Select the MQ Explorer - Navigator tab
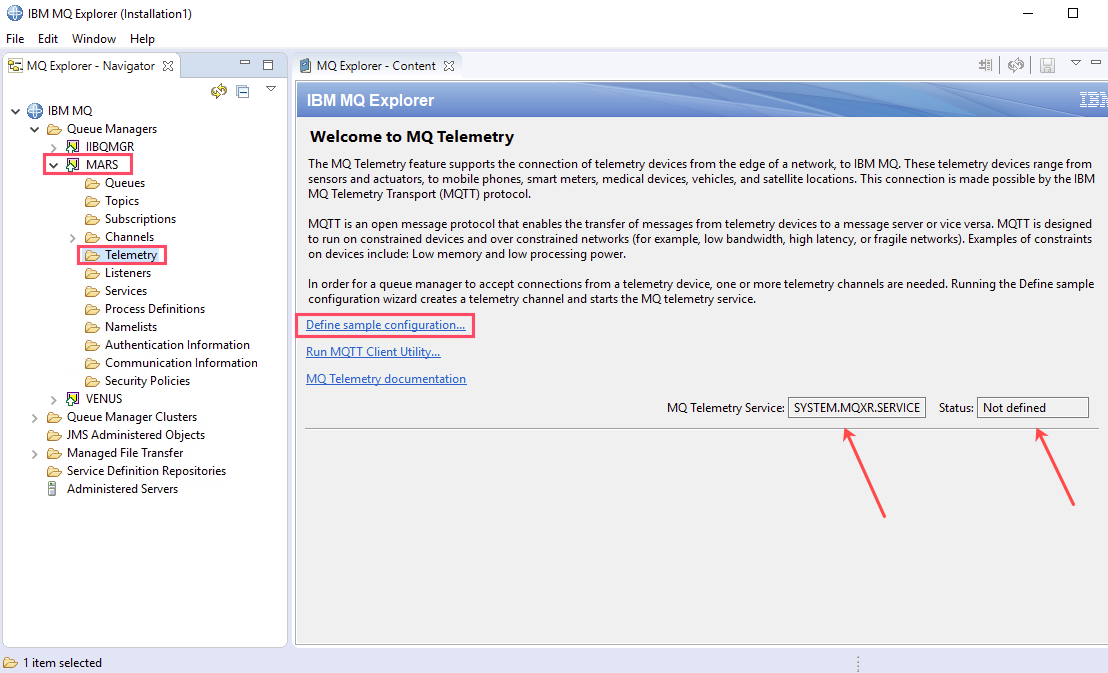The image size is (1108, 673). pyautogui.click(x=90, y=66)
